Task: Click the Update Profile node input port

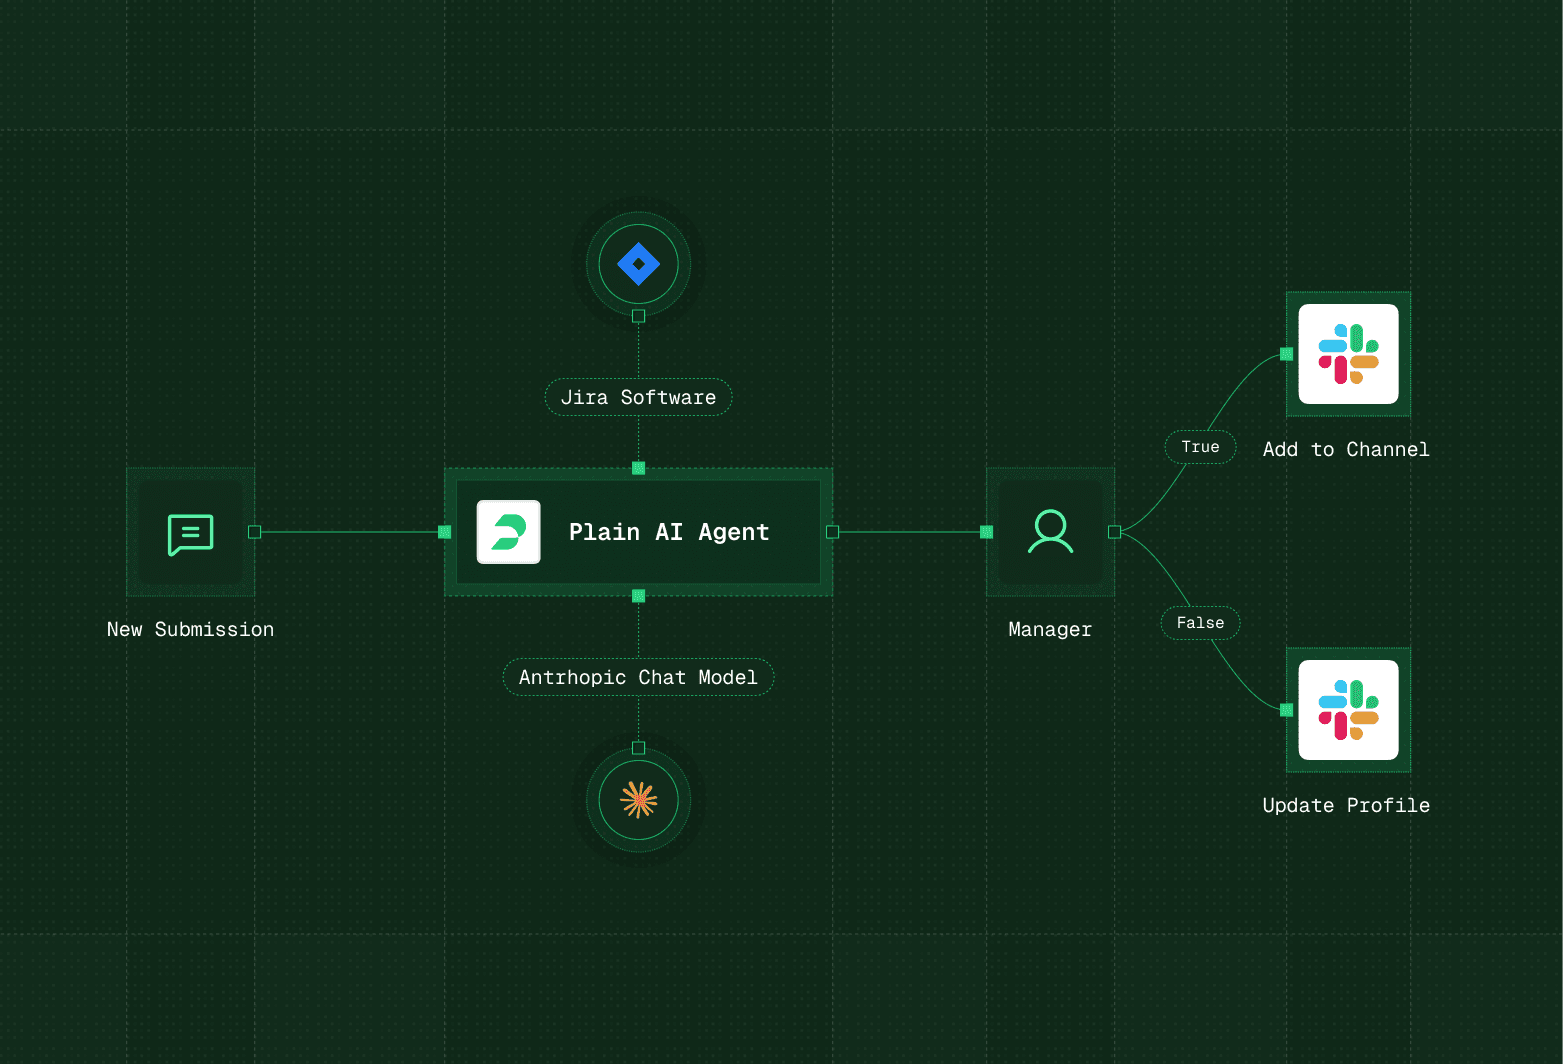Action: coord(1287,710)
